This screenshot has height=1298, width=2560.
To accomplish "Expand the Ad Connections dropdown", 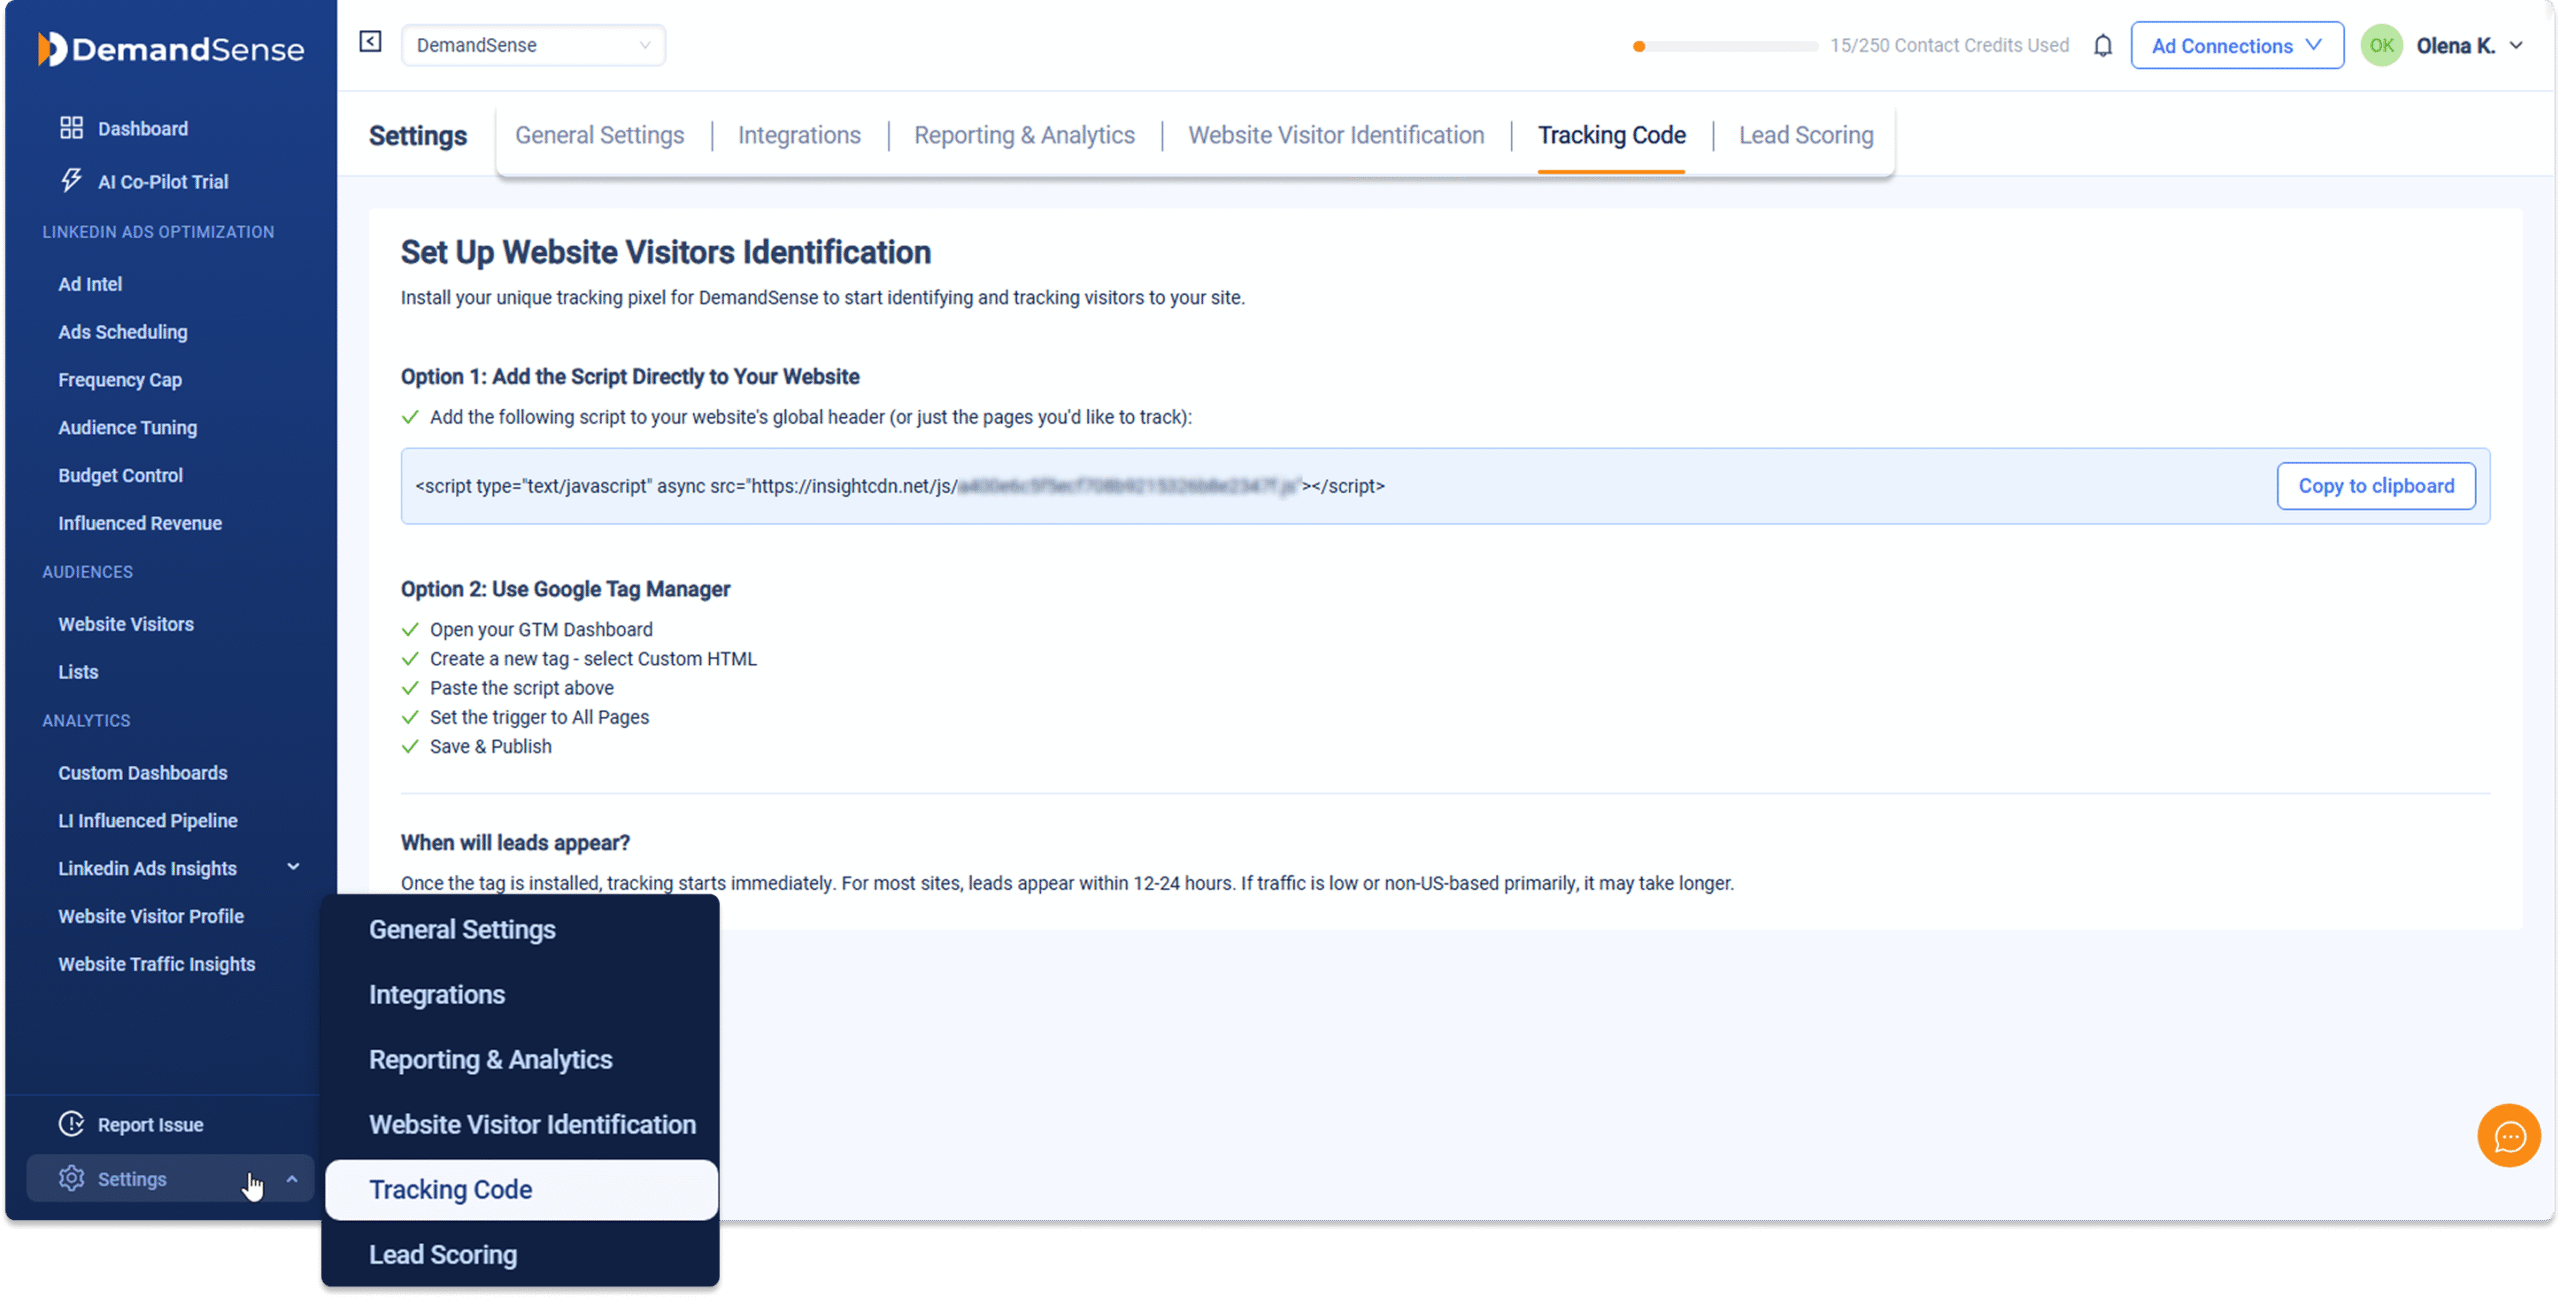I will 2236,46.
